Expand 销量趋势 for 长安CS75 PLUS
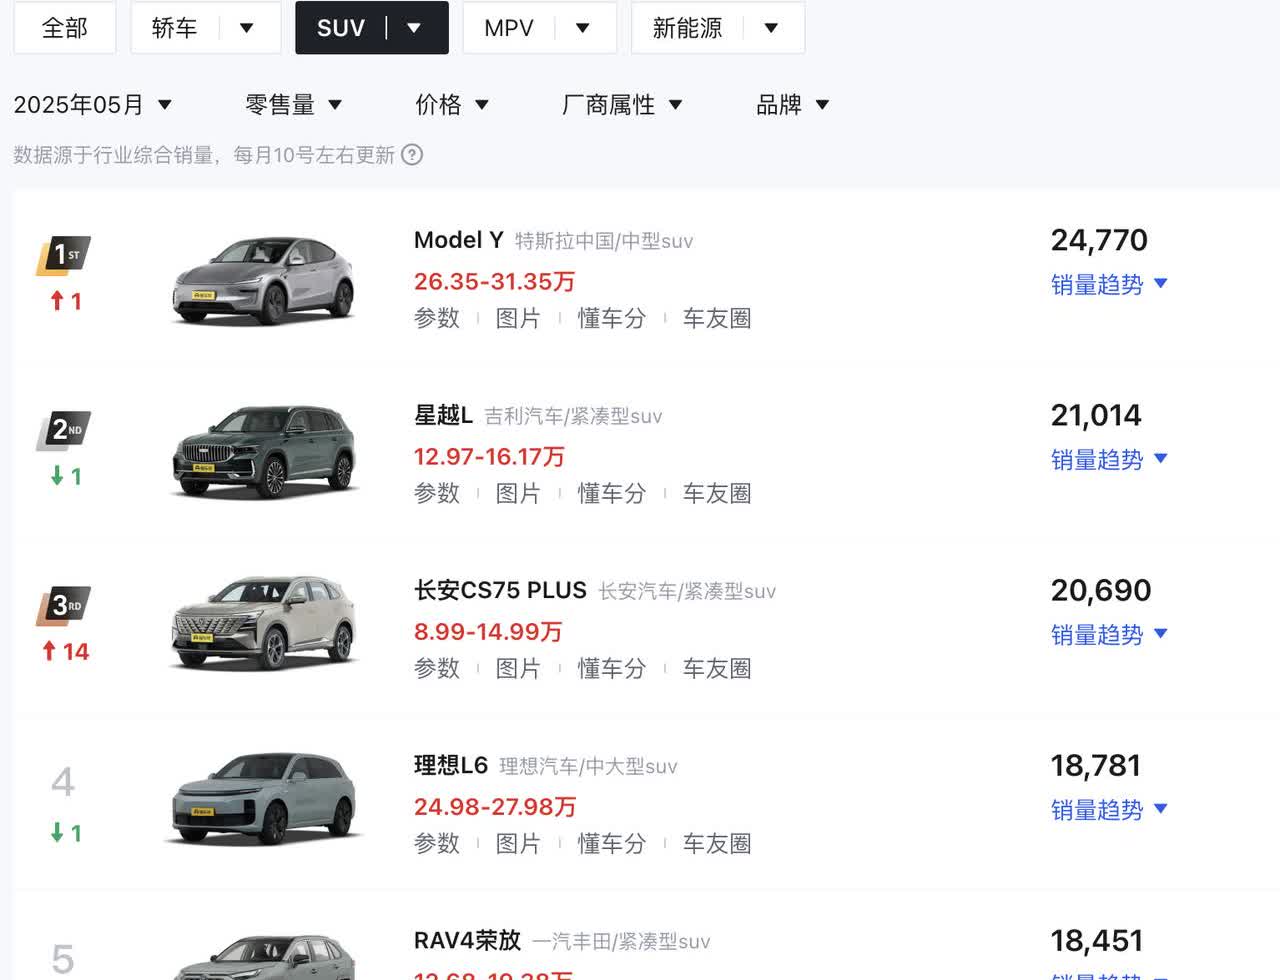 pos(1109,635)
